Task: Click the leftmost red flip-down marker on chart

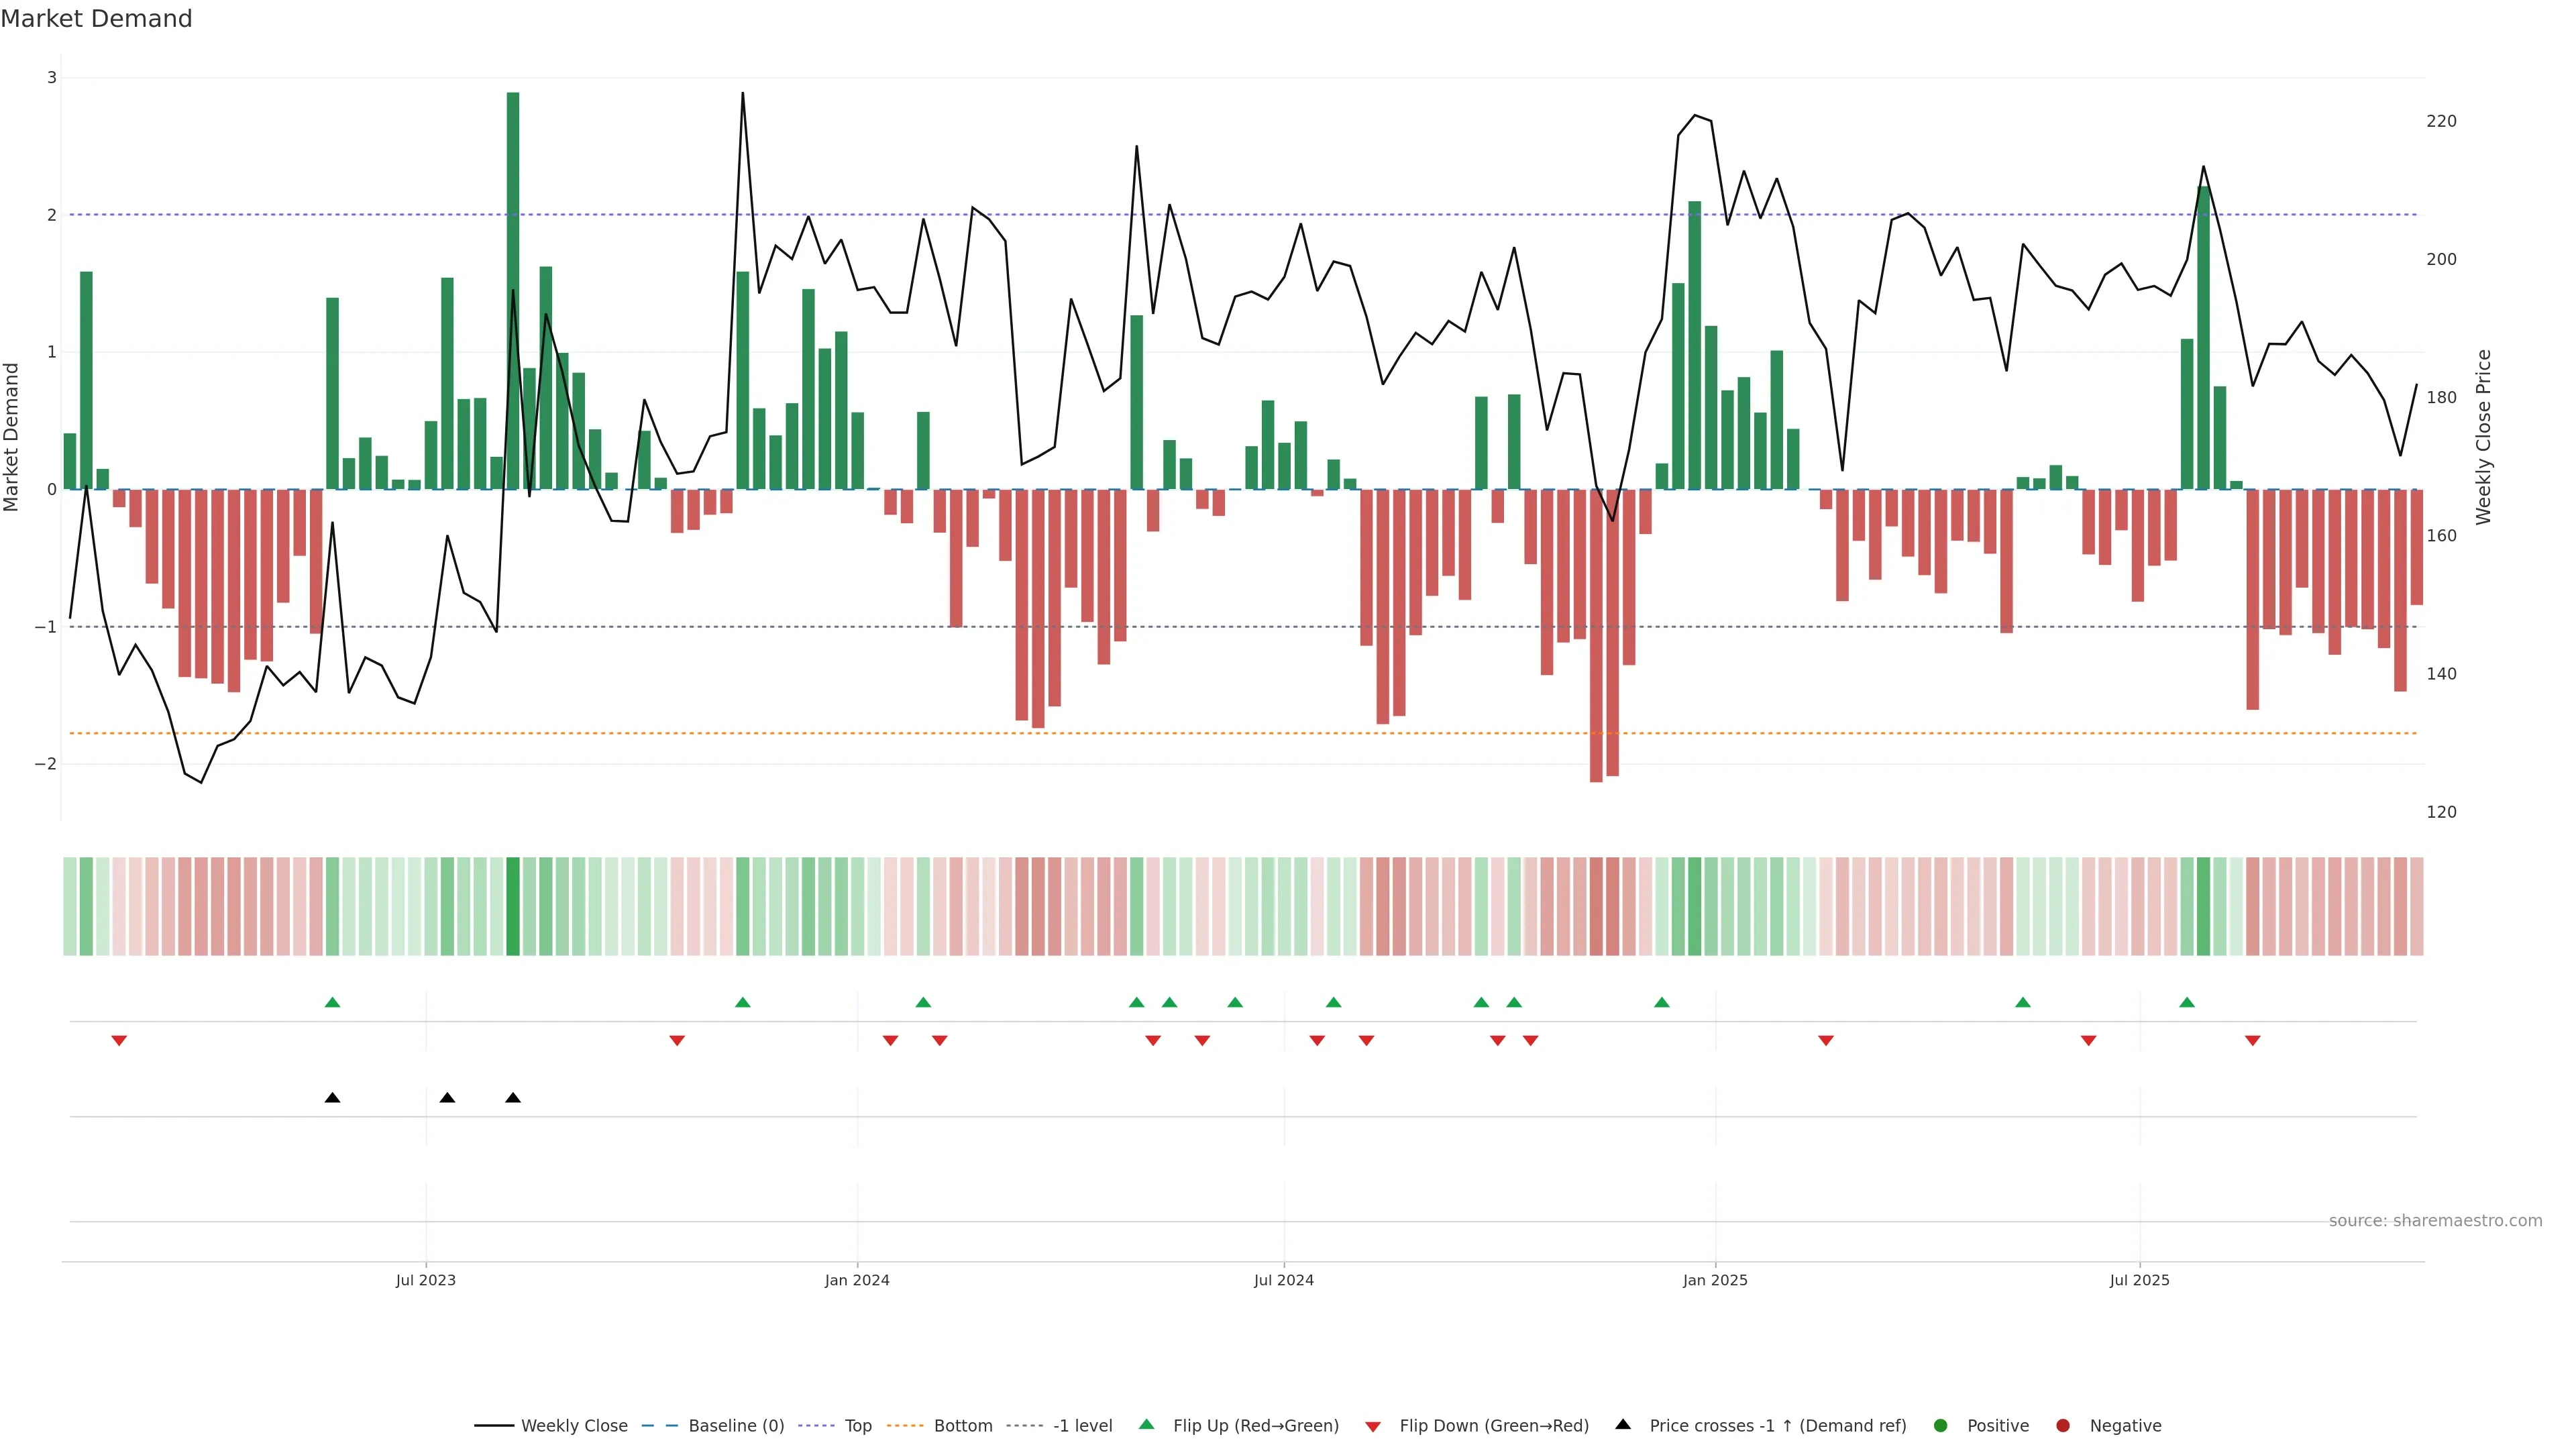Action: 119,1041
